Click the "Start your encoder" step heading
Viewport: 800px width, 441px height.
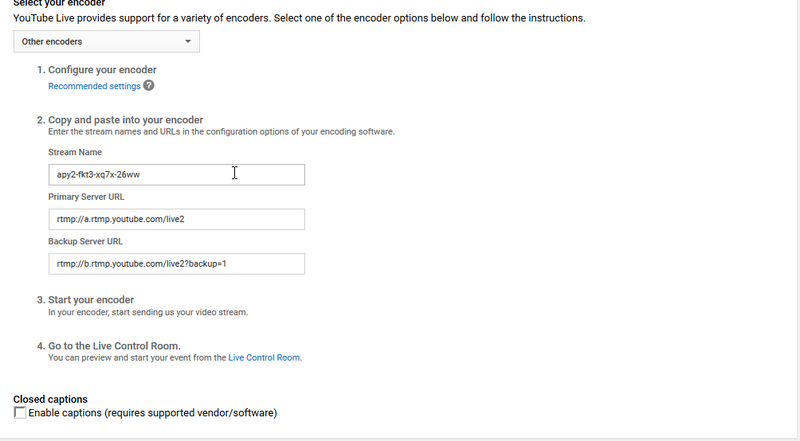coord(91,300)
